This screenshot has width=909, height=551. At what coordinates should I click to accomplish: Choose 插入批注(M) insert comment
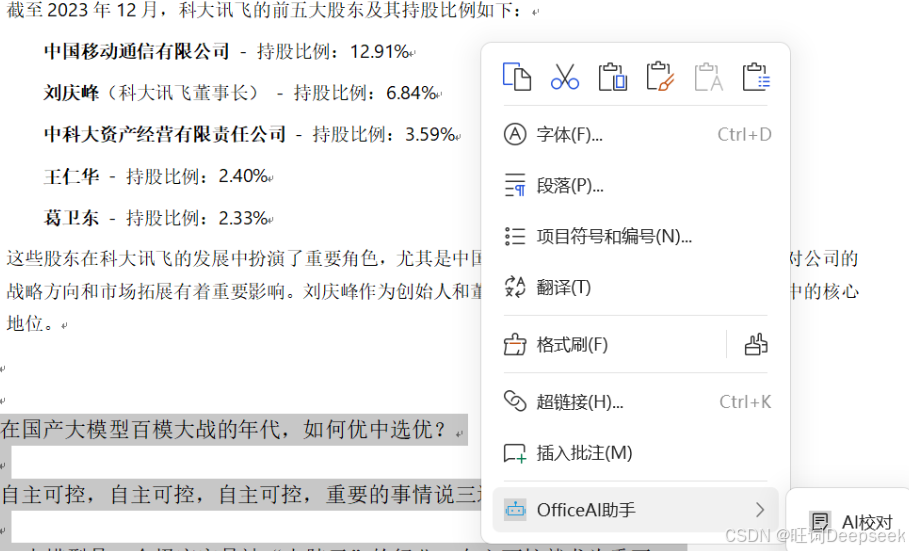coord(636,452)
